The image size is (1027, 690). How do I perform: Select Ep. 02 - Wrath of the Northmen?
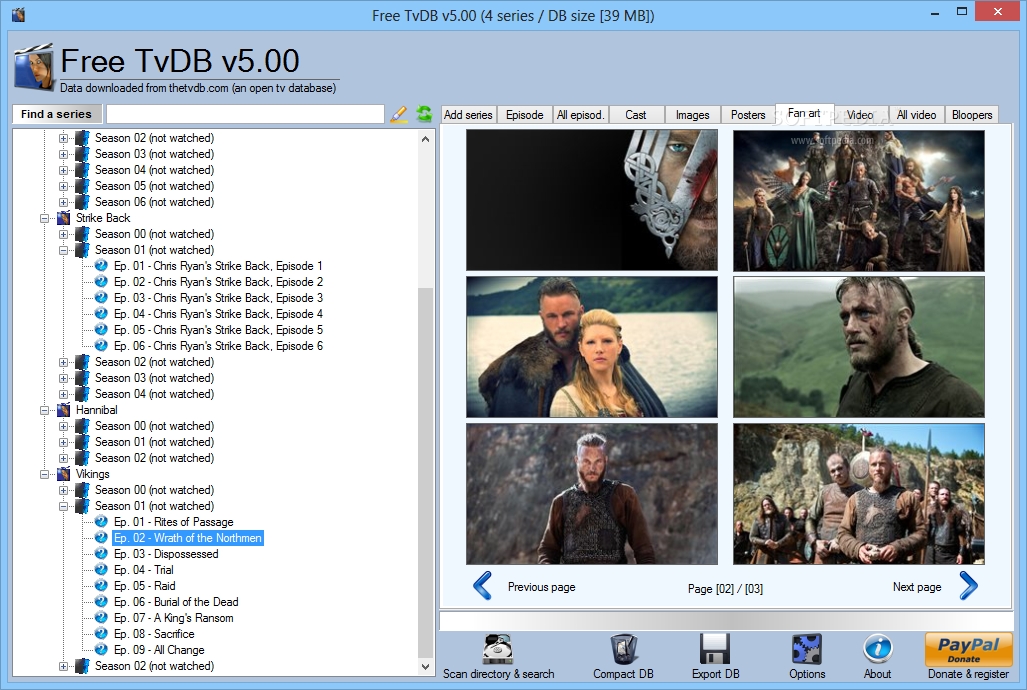coord(188,538)
